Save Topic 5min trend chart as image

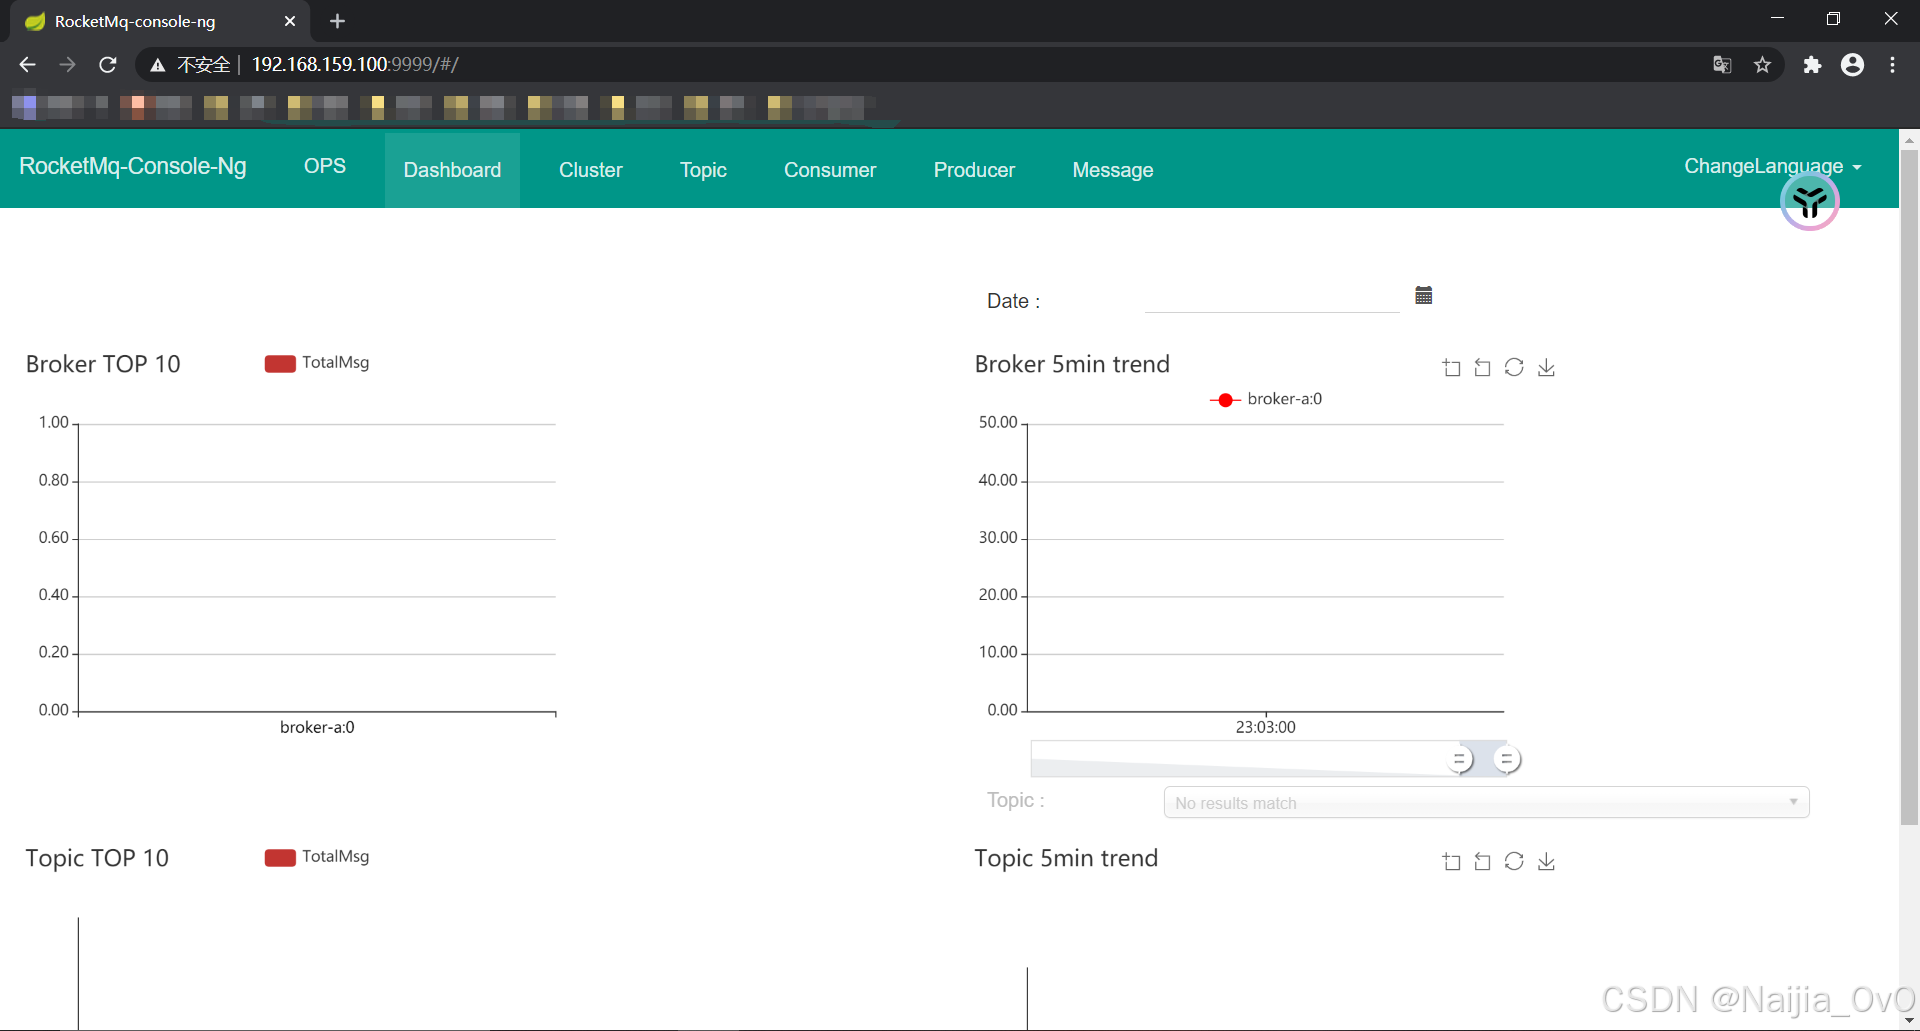point(1546,862)
